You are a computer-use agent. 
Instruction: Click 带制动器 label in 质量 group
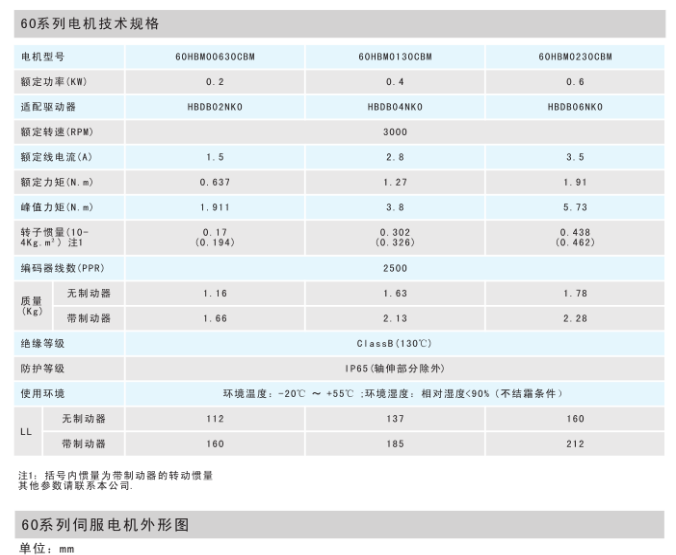click(89, 318)
